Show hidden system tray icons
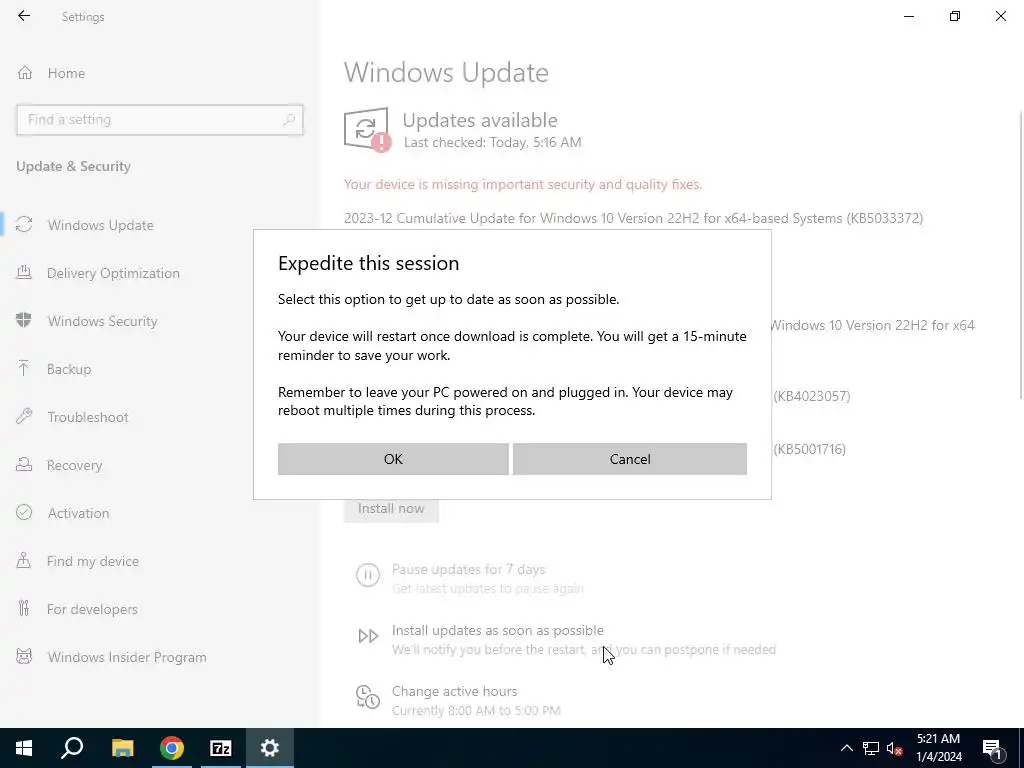Image resolution: width=1024 pixels, height=768 pixels. pyautogui.click(x=846, y=748)
